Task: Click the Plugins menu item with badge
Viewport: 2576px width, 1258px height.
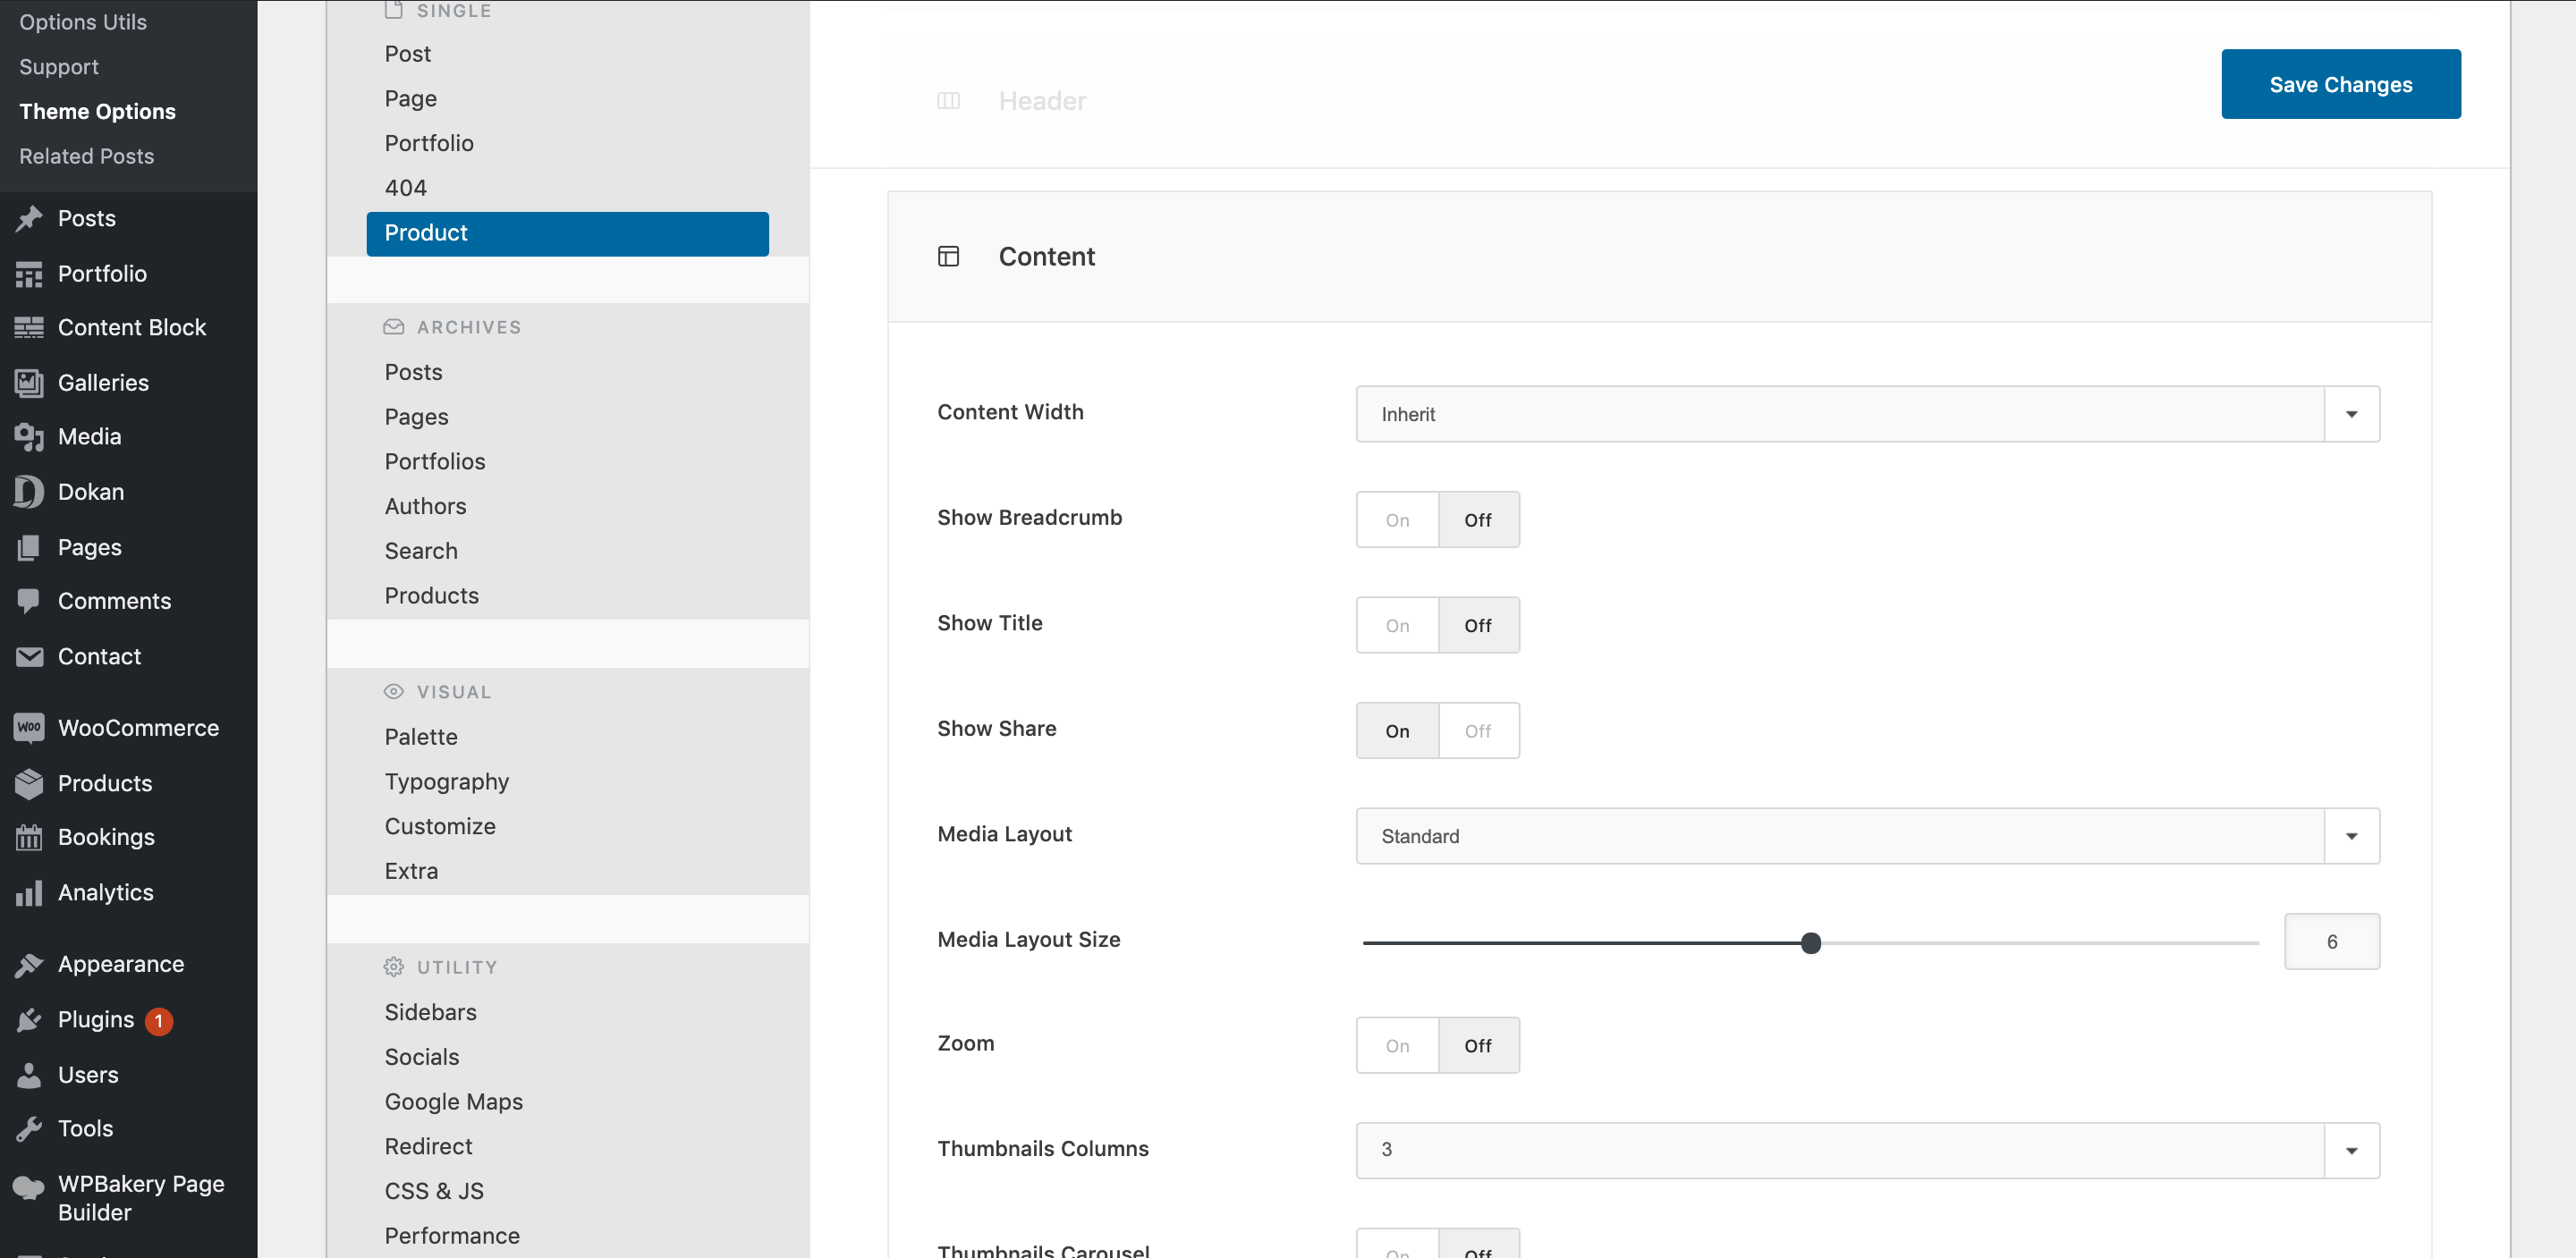Action: pyautogui.click(x=112, y=1018)
